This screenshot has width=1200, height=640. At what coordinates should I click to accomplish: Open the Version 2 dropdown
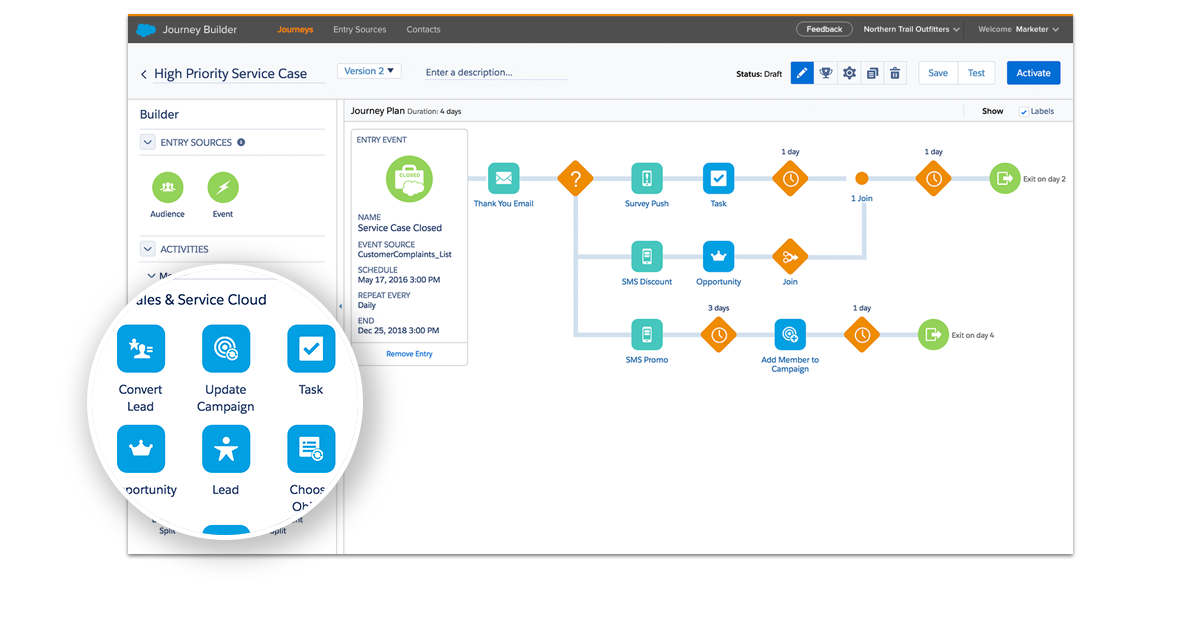[x=369, y=71]
